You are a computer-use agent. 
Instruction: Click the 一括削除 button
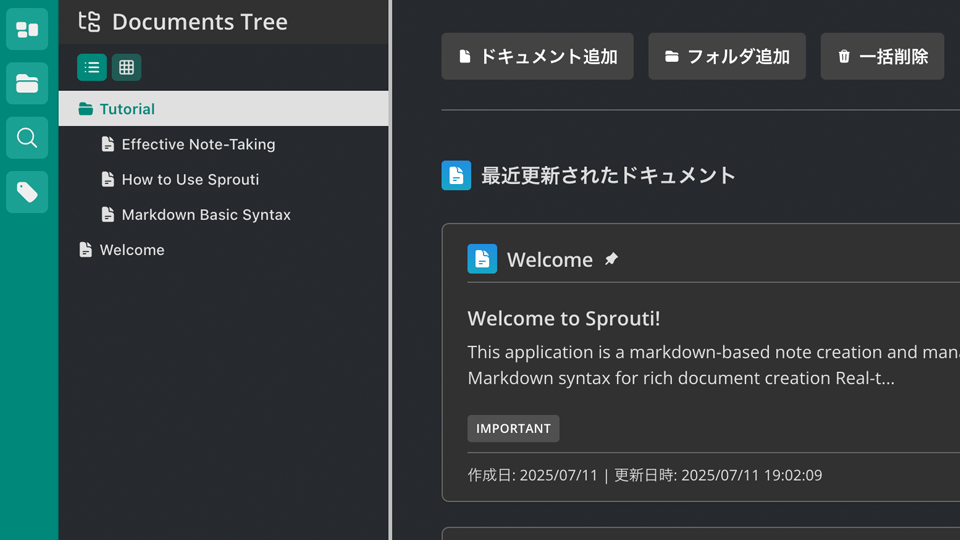(882, 56)
